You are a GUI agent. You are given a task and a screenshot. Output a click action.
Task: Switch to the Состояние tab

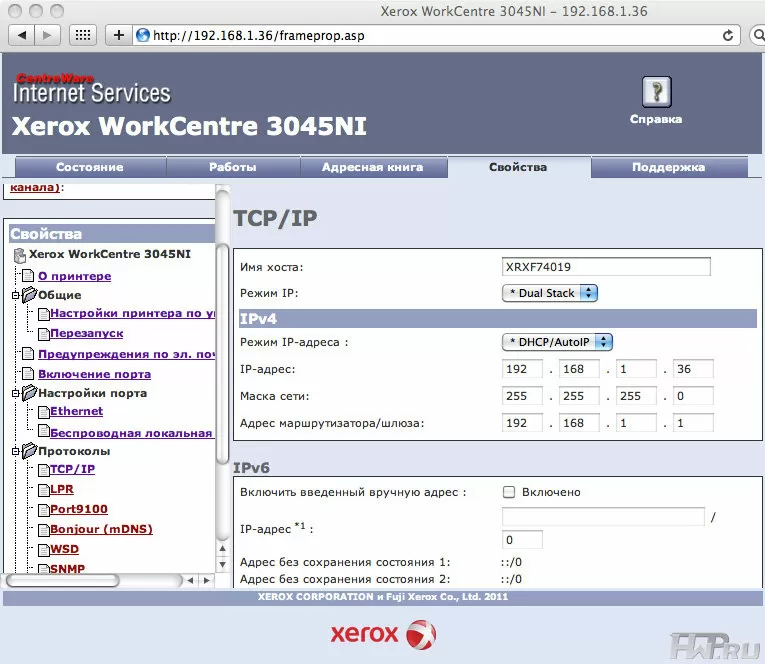pos(90,167)
